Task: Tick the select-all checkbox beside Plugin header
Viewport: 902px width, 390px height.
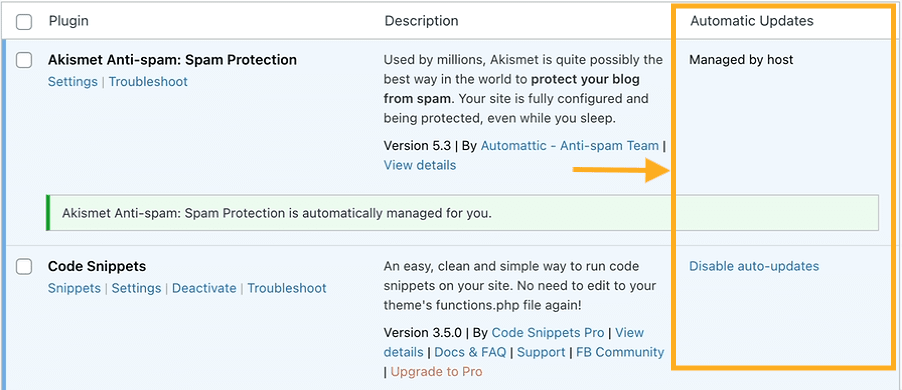Action: click(x=24, y=22)
